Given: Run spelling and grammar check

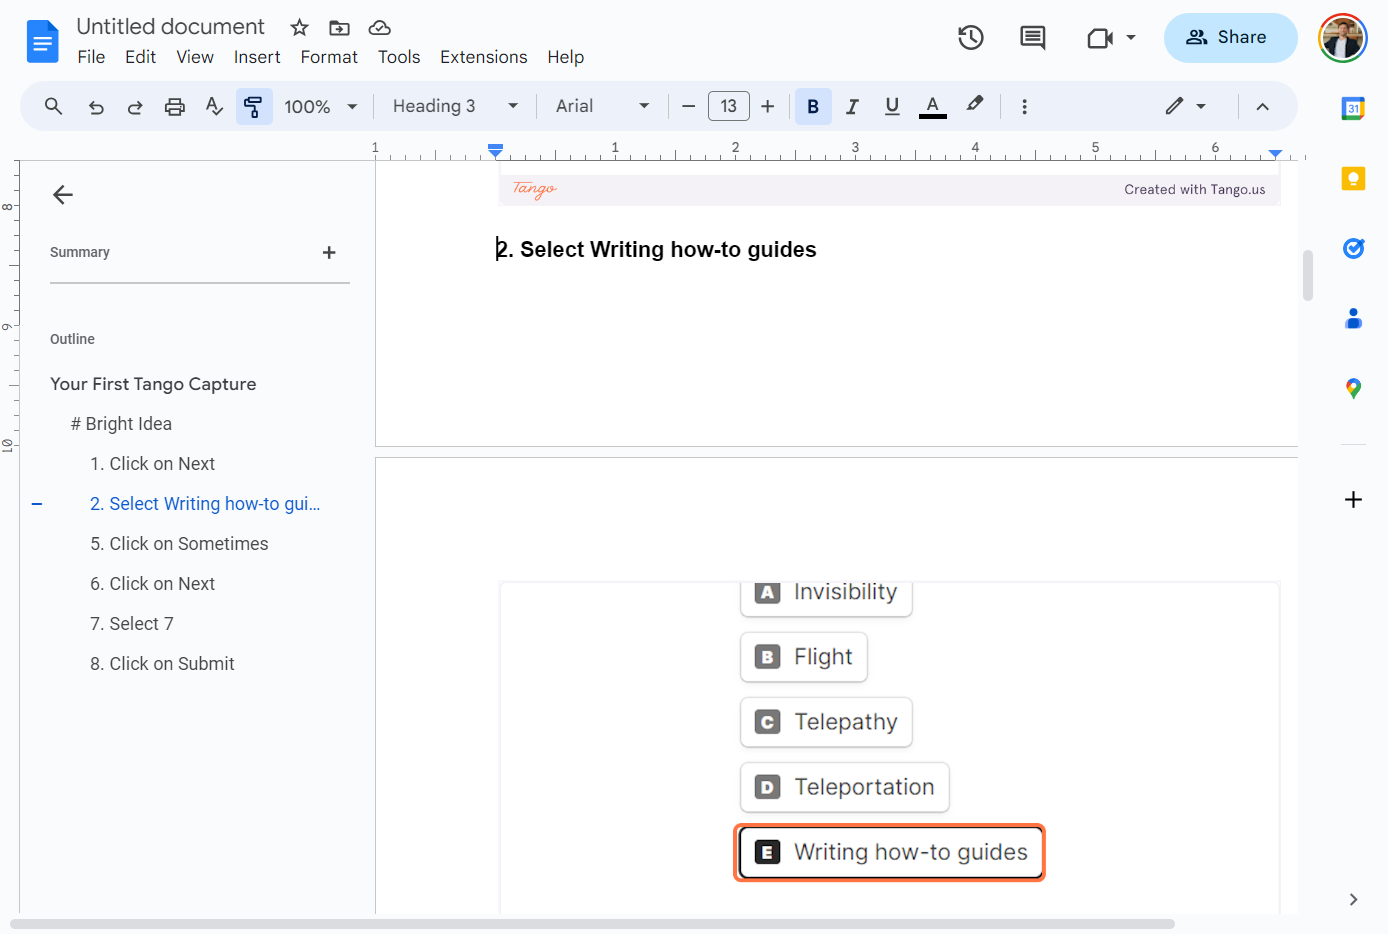Looking at the screenshot, I should coord(214,107).
